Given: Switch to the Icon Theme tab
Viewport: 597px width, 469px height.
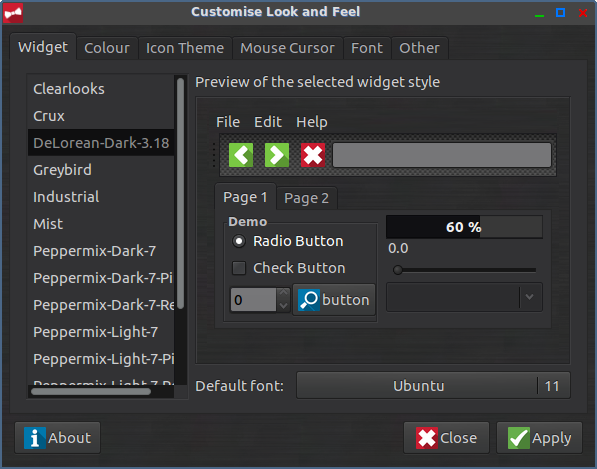Looking at the screenshot, I should 185,48.
